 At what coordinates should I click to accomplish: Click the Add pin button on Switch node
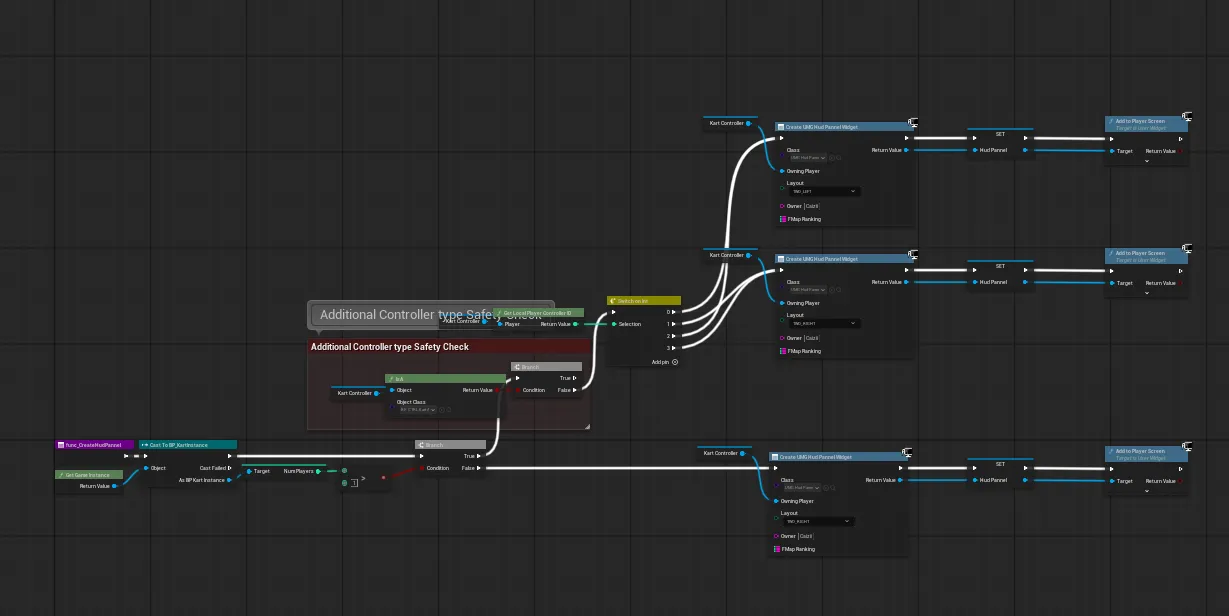pyautogui.click(x=675, y=362)
